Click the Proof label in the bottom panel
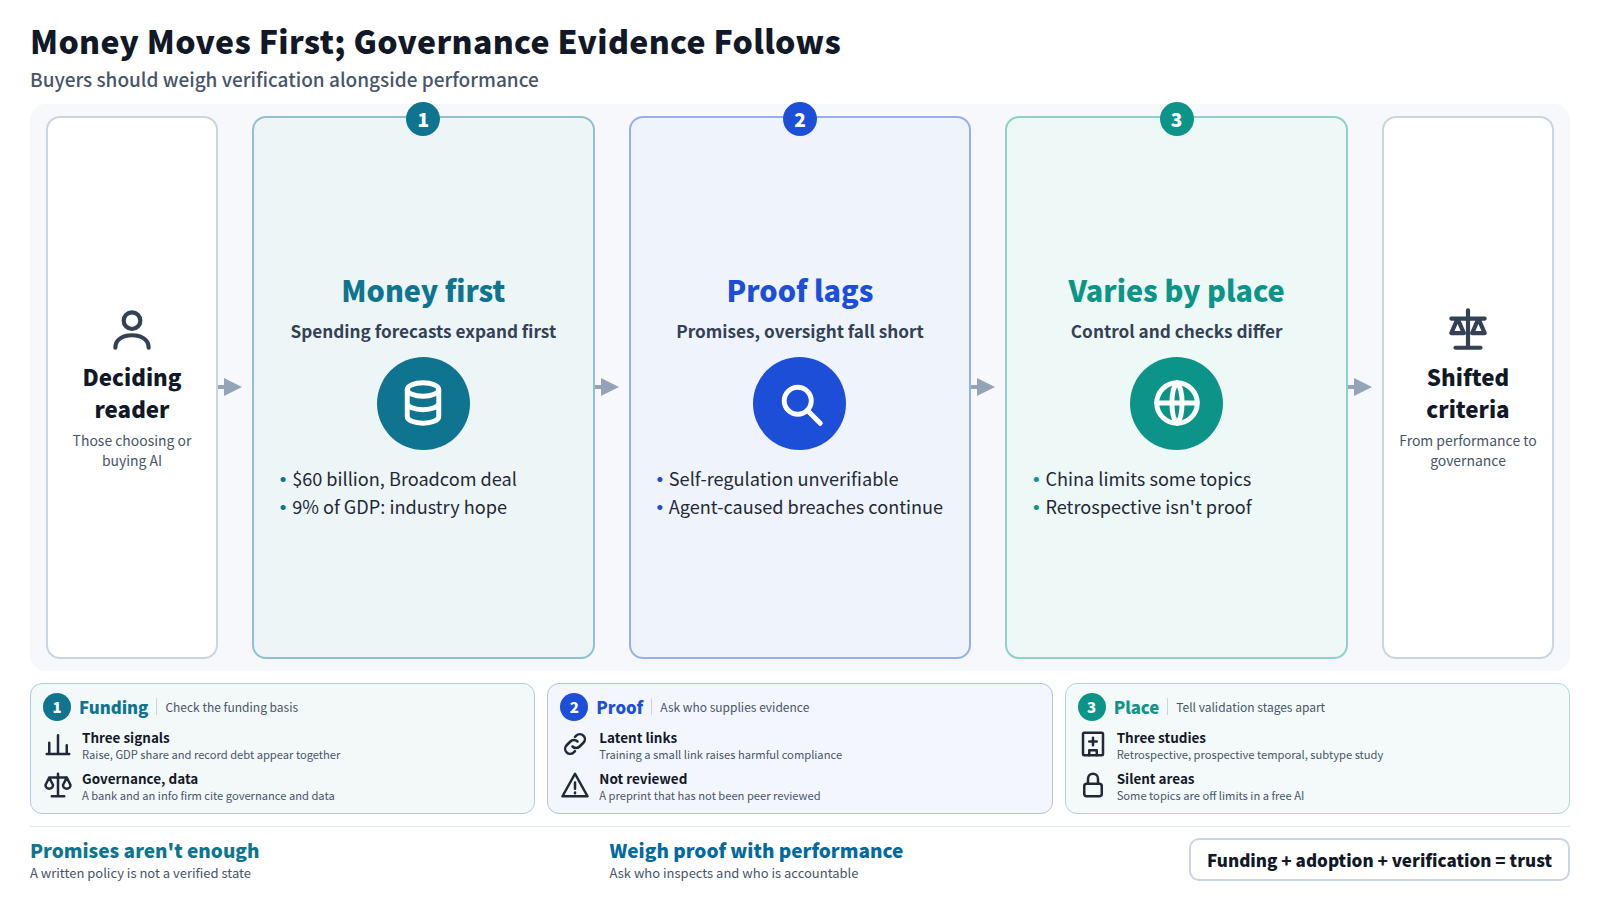This screenshot has width=1600, height=900. [x=620, y=707]
